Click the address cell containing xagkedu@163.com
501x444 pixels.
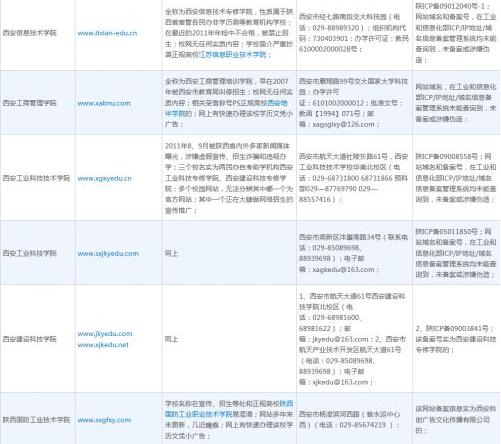(x=354, y=253)
